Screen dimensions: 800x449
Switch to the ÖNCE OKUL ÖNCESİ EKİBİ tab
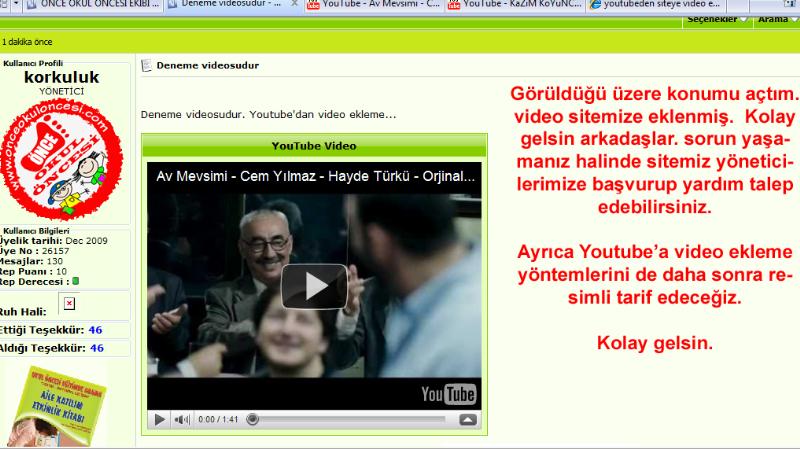click(92, 5)
